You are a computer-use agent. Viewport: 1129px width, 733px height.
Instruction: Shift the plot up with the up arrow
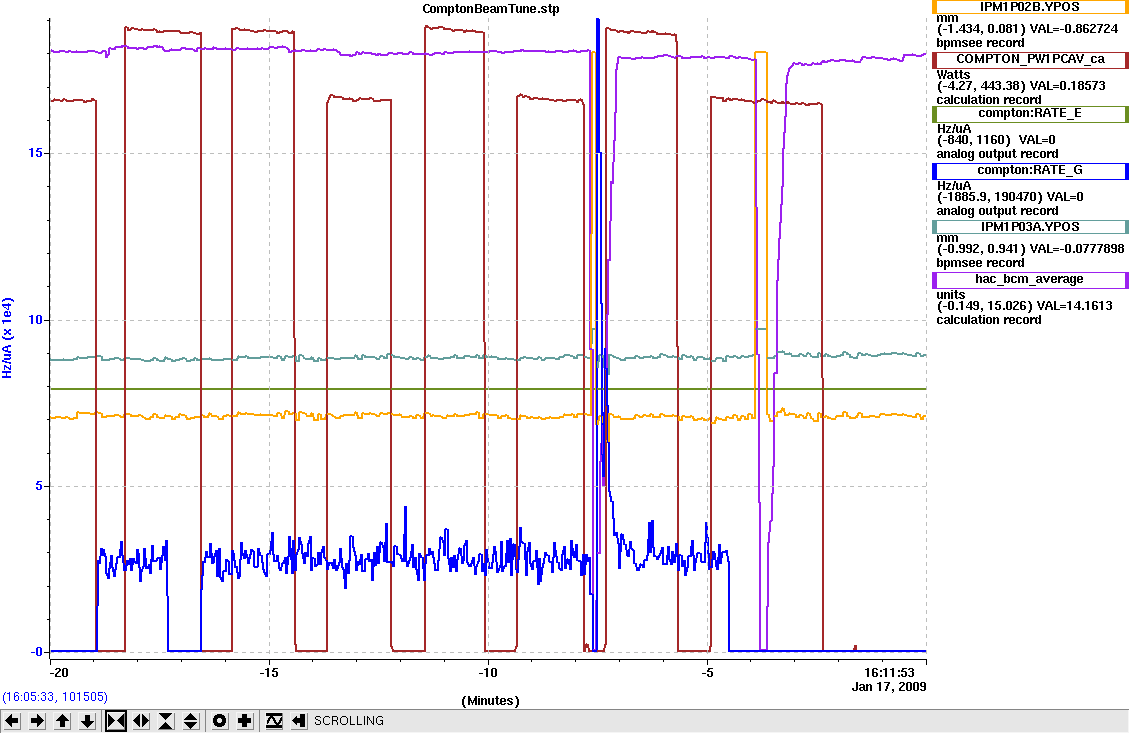click(x=63, y=721)
